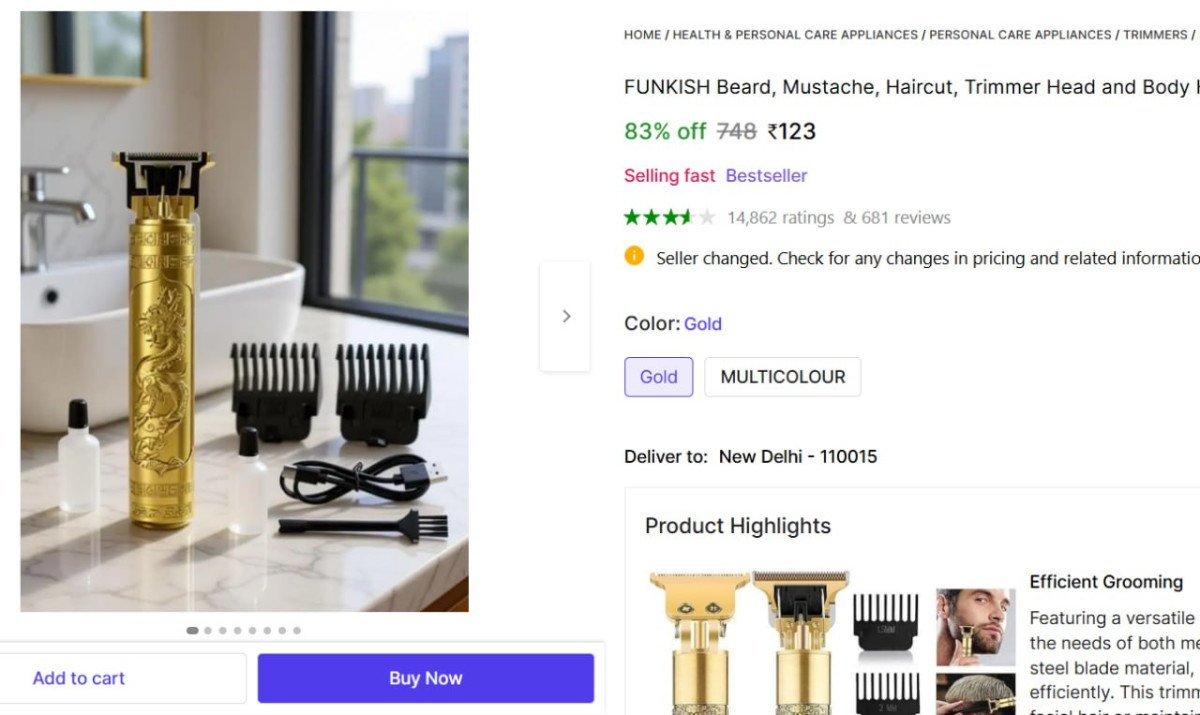Select the last carousel navigation dot

297,630
